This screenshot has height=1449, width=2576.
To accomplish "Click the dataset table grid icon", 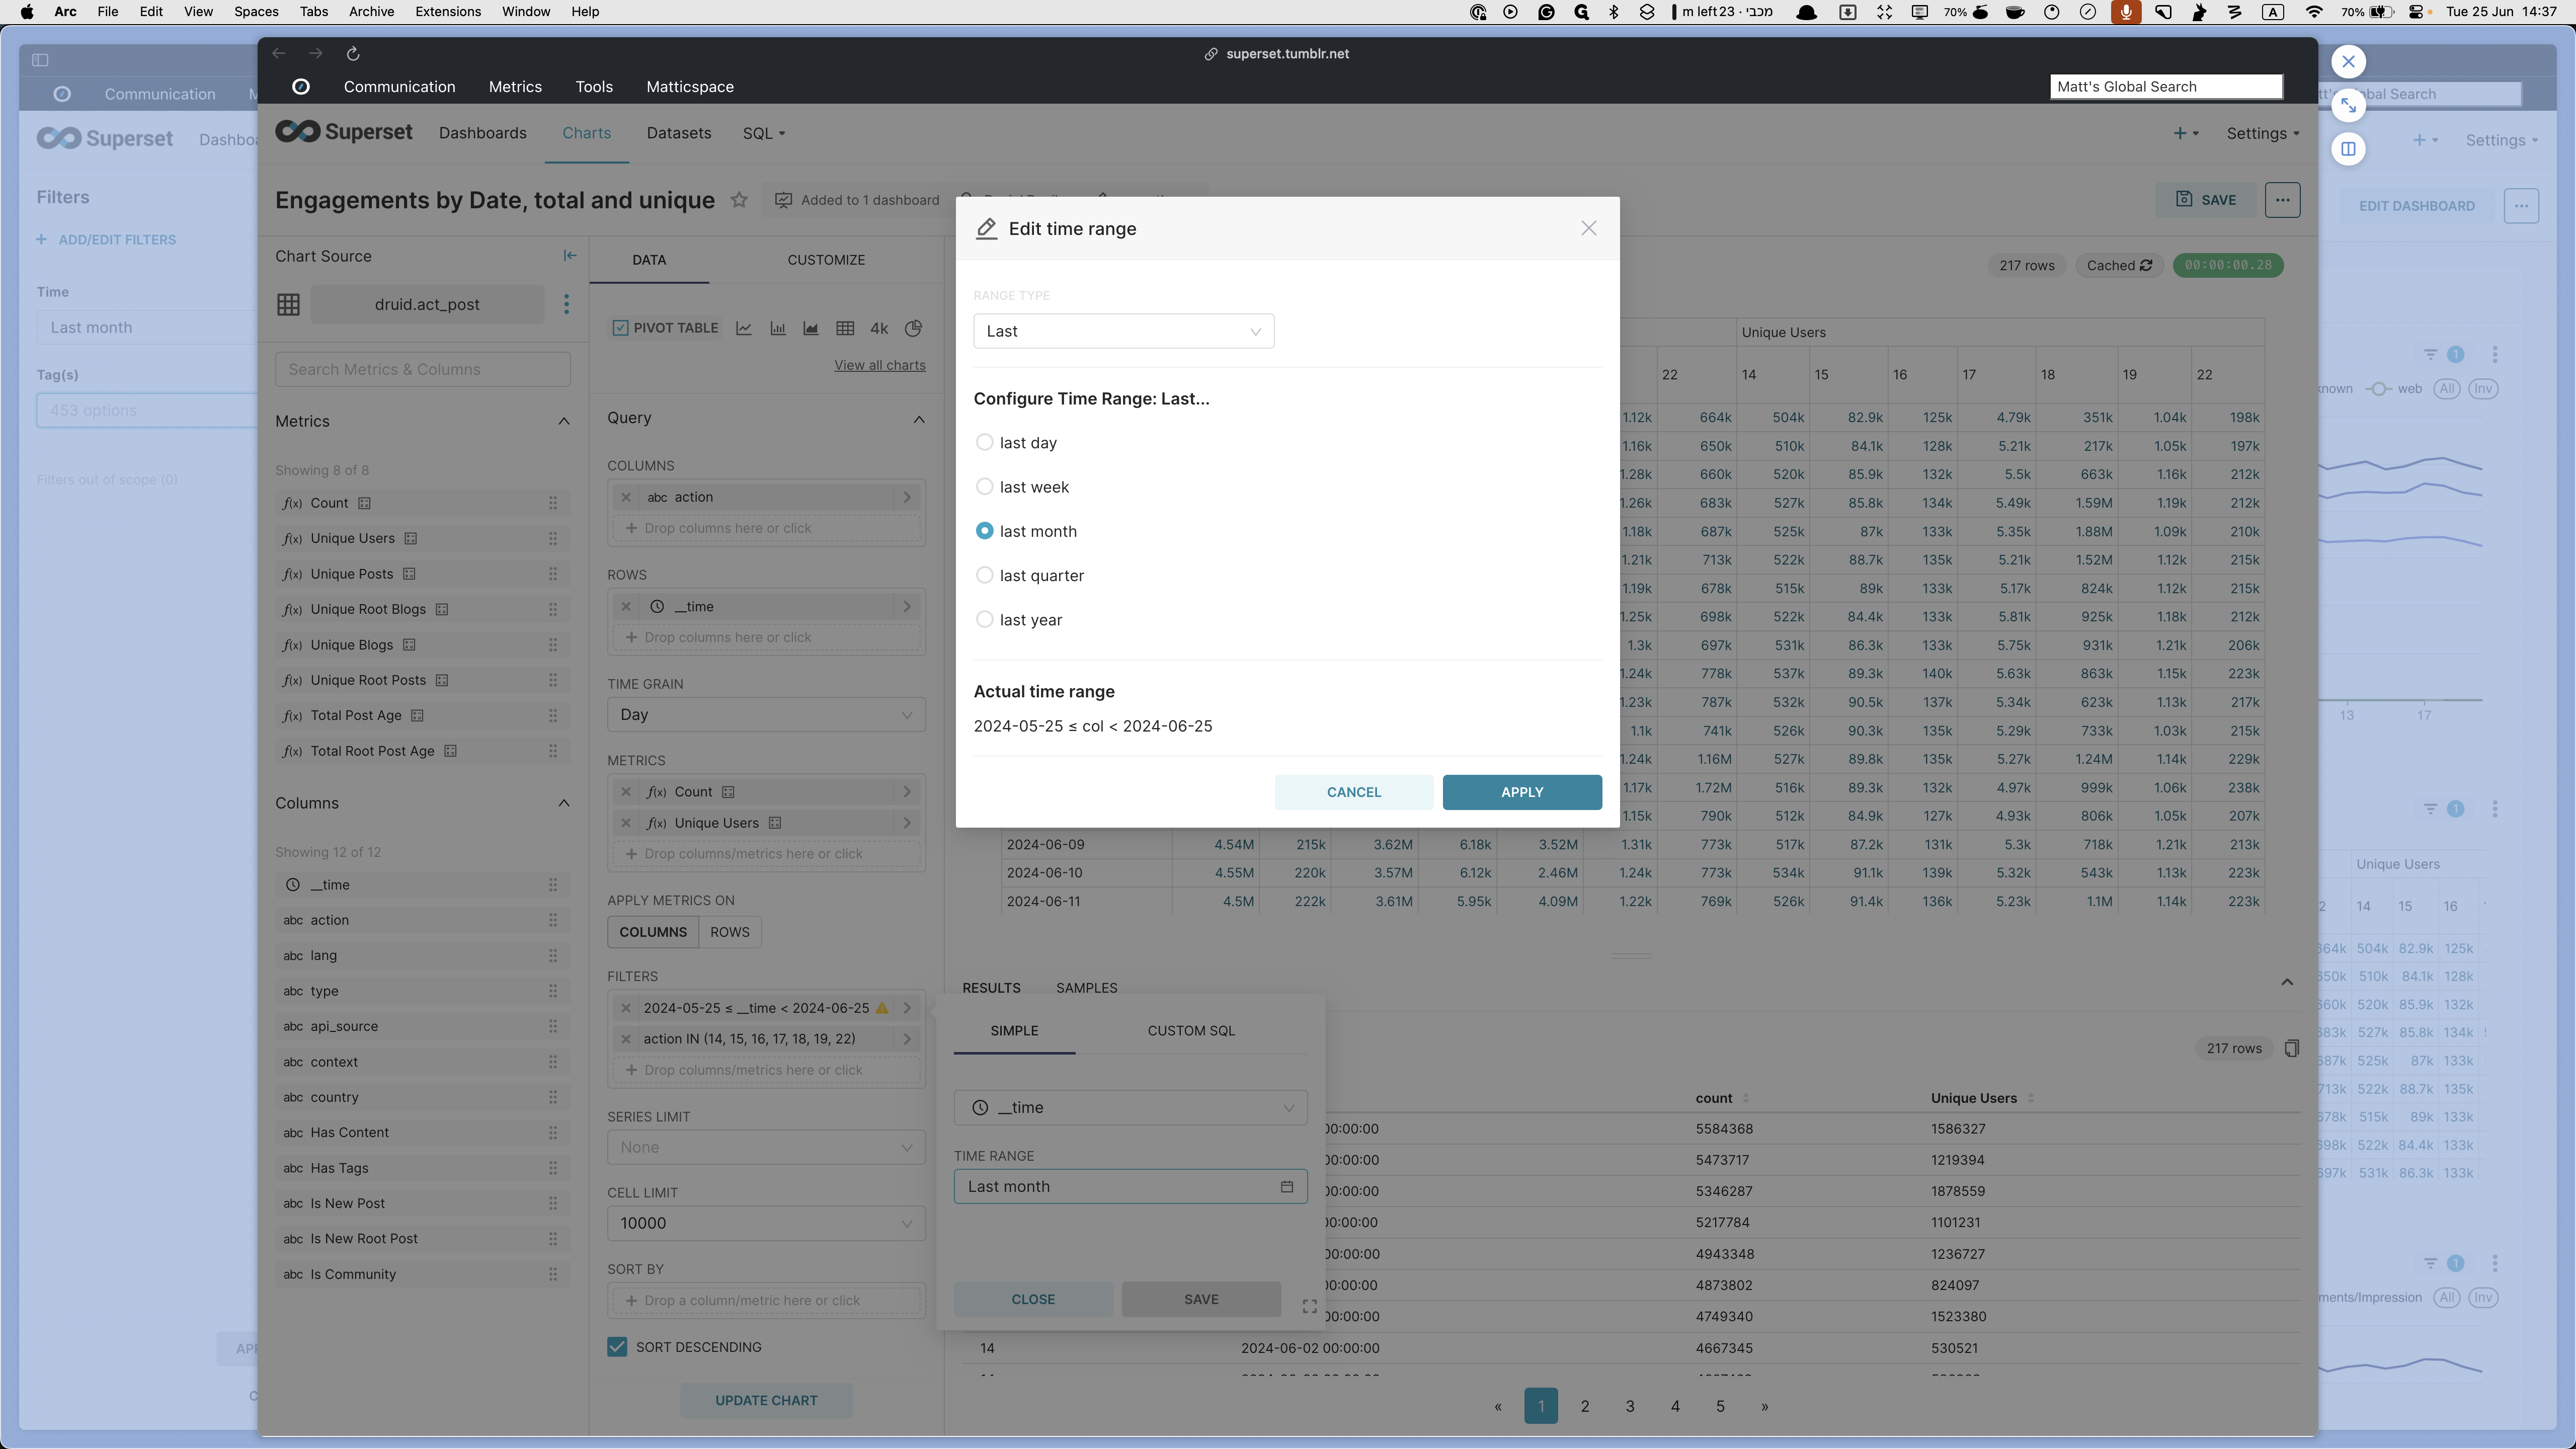I will pyautogui.click(x=288, y=304).
